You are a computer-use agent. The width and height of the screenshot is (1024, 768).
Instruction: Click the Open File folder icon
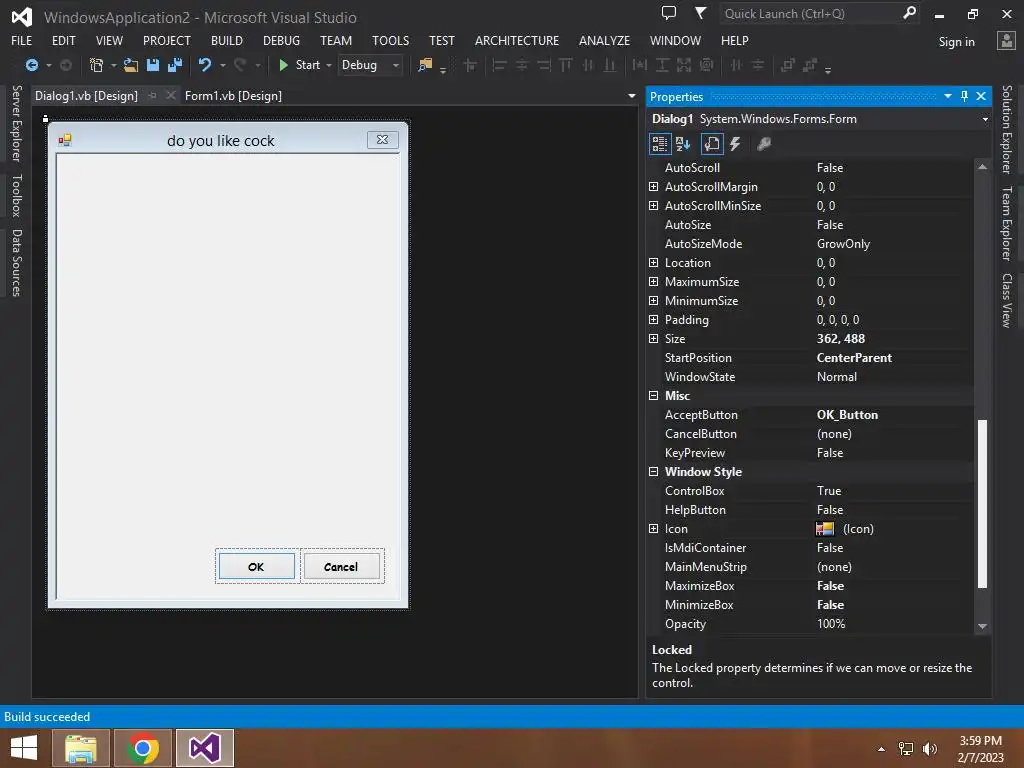(x=131, y=65)
